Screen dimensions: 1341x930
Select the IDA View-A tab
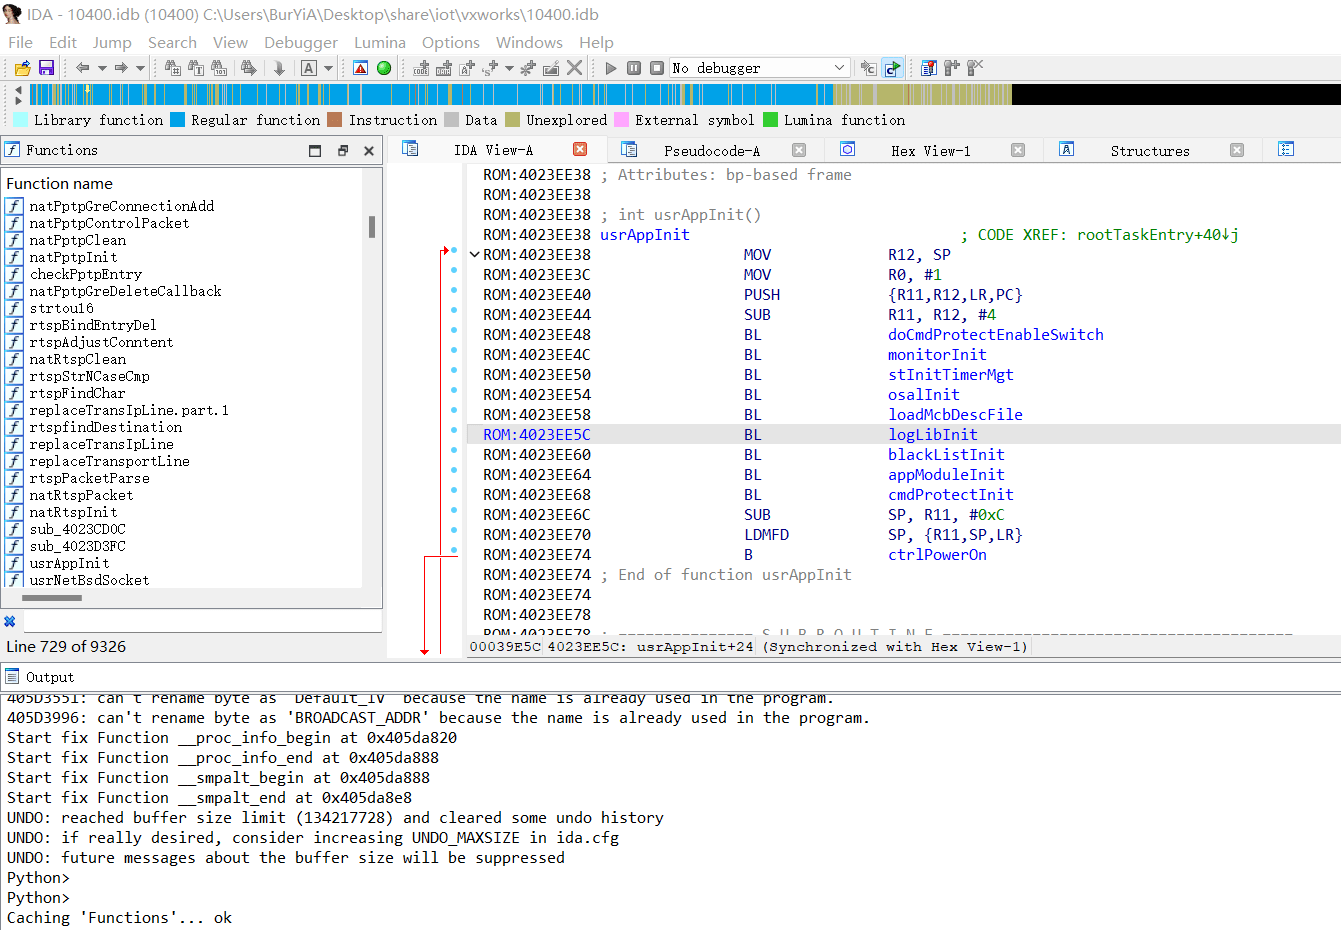coord(493,150)
